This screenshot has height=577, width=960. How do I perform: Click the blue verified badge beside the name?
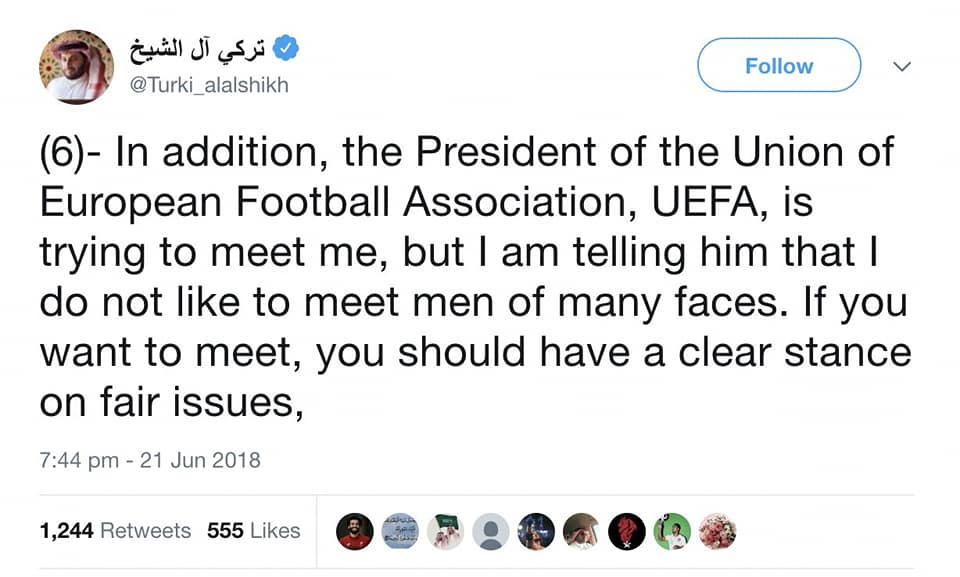click(x=287, y=48)
